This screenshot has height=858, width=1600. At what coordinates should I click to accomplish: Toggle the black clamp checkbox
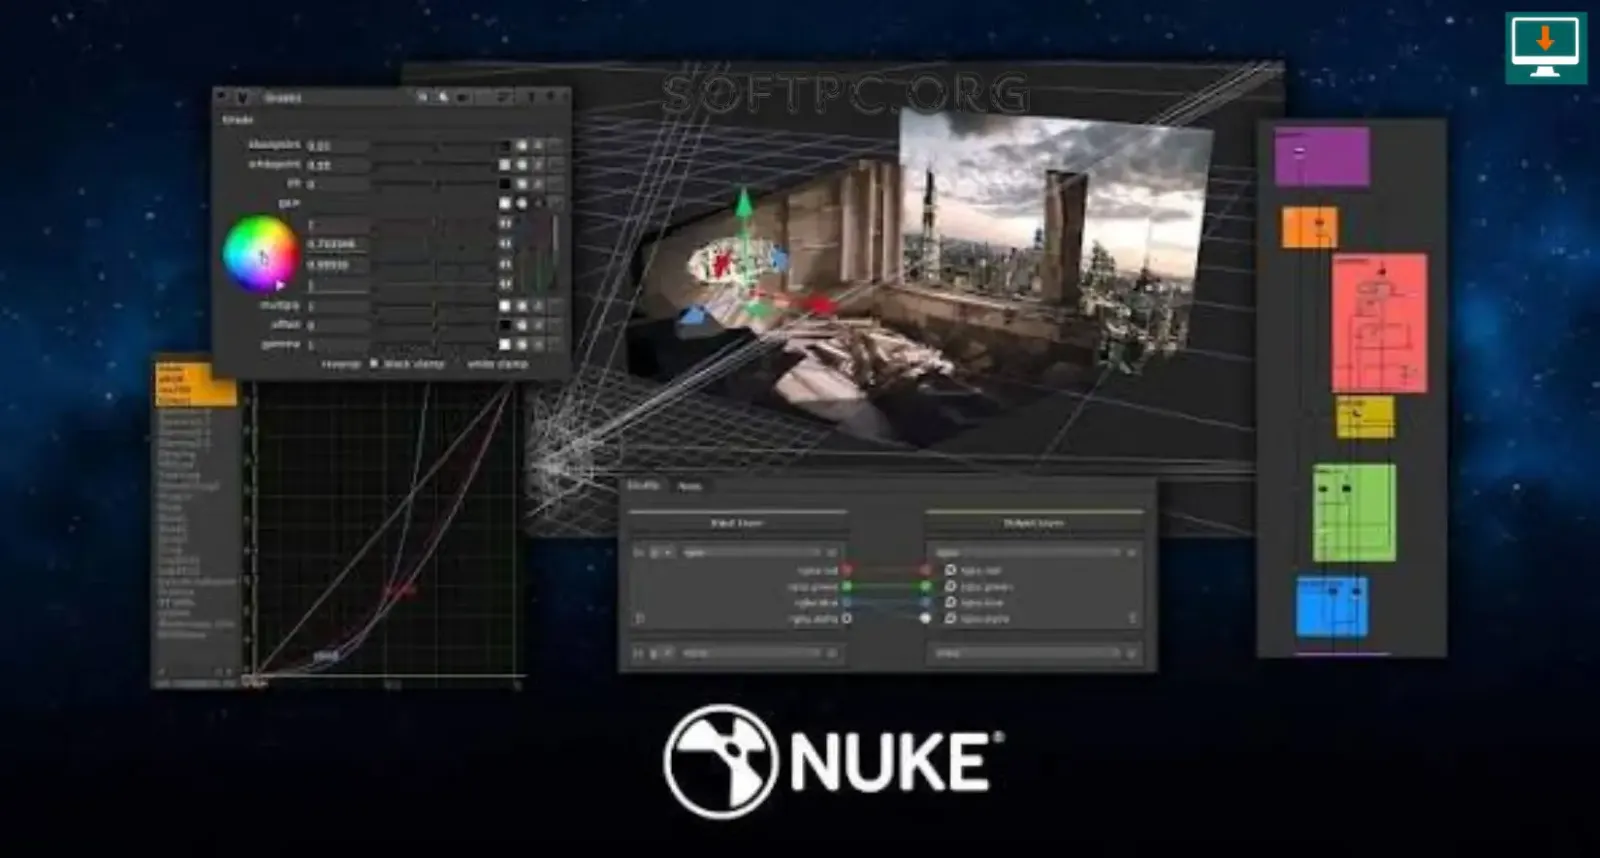point(374,363)
